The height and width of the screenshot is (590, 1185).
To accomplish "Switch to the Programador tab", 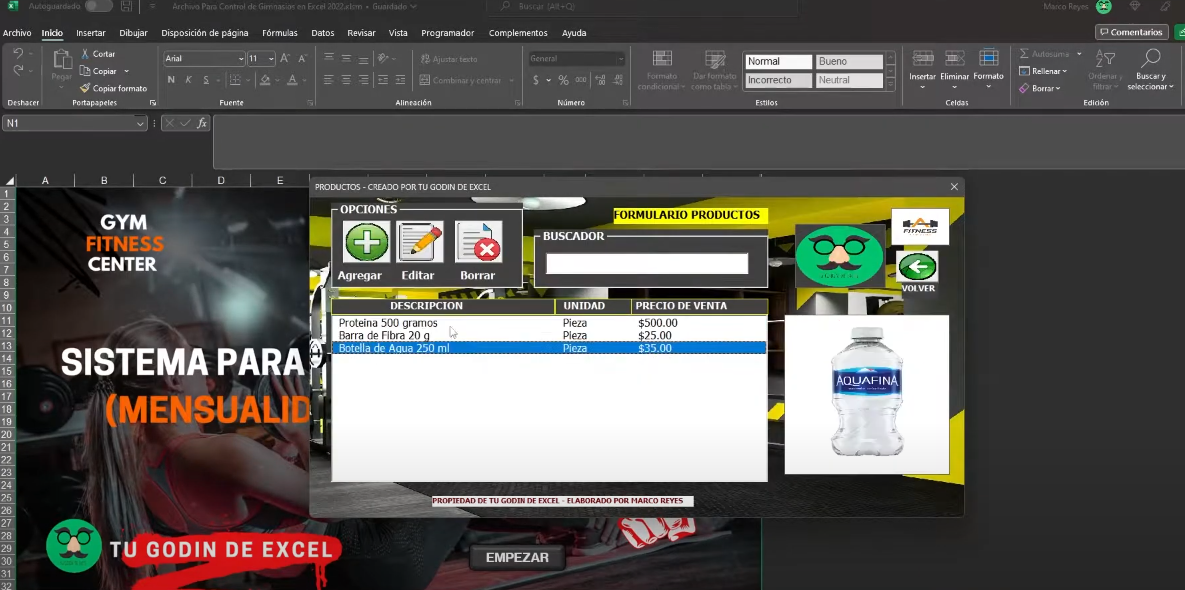I will [447, 33].
